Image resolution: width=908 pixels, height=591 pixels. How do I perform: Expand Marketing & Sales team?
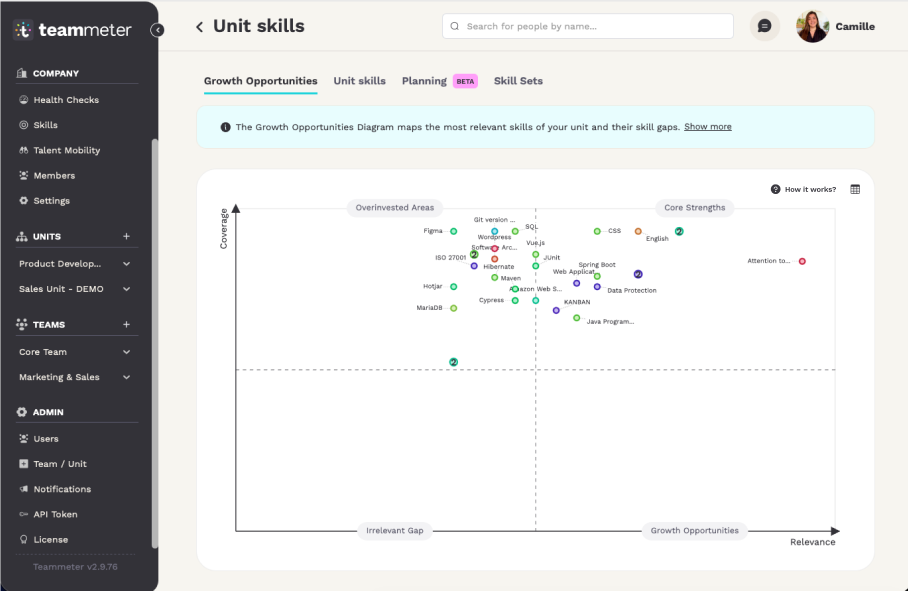point(126,377)
